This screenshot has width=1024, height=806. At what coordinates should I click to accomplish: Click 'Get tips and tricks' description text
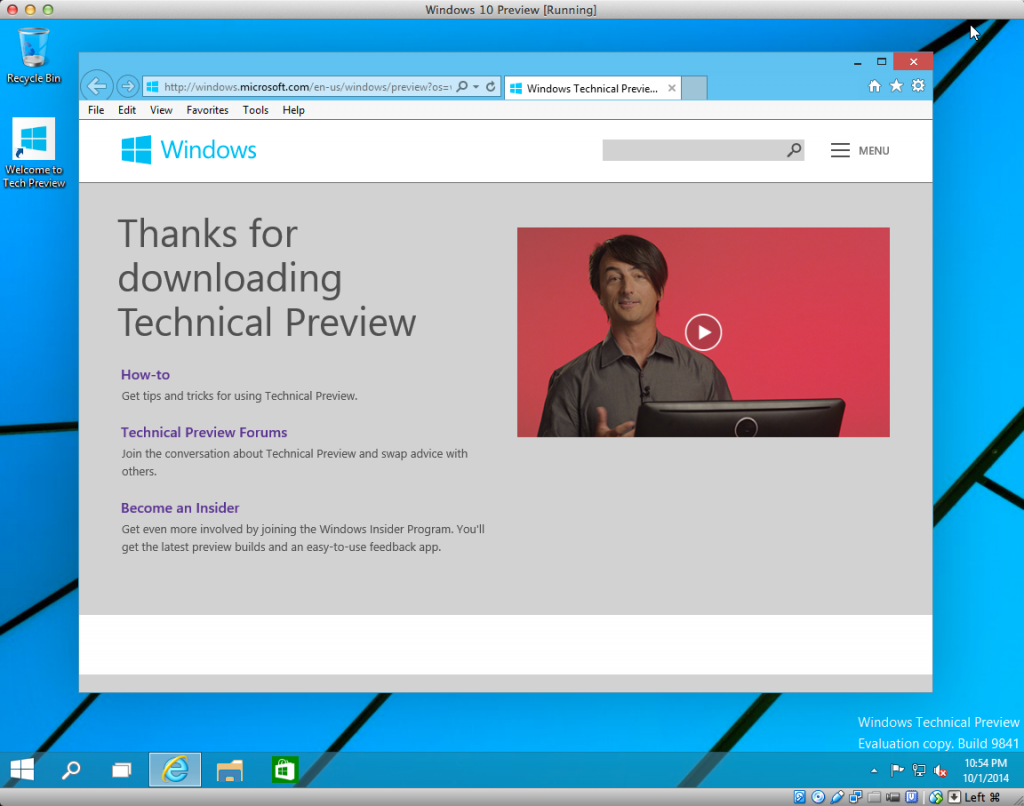pyautogui.click(x=239, y=396)
